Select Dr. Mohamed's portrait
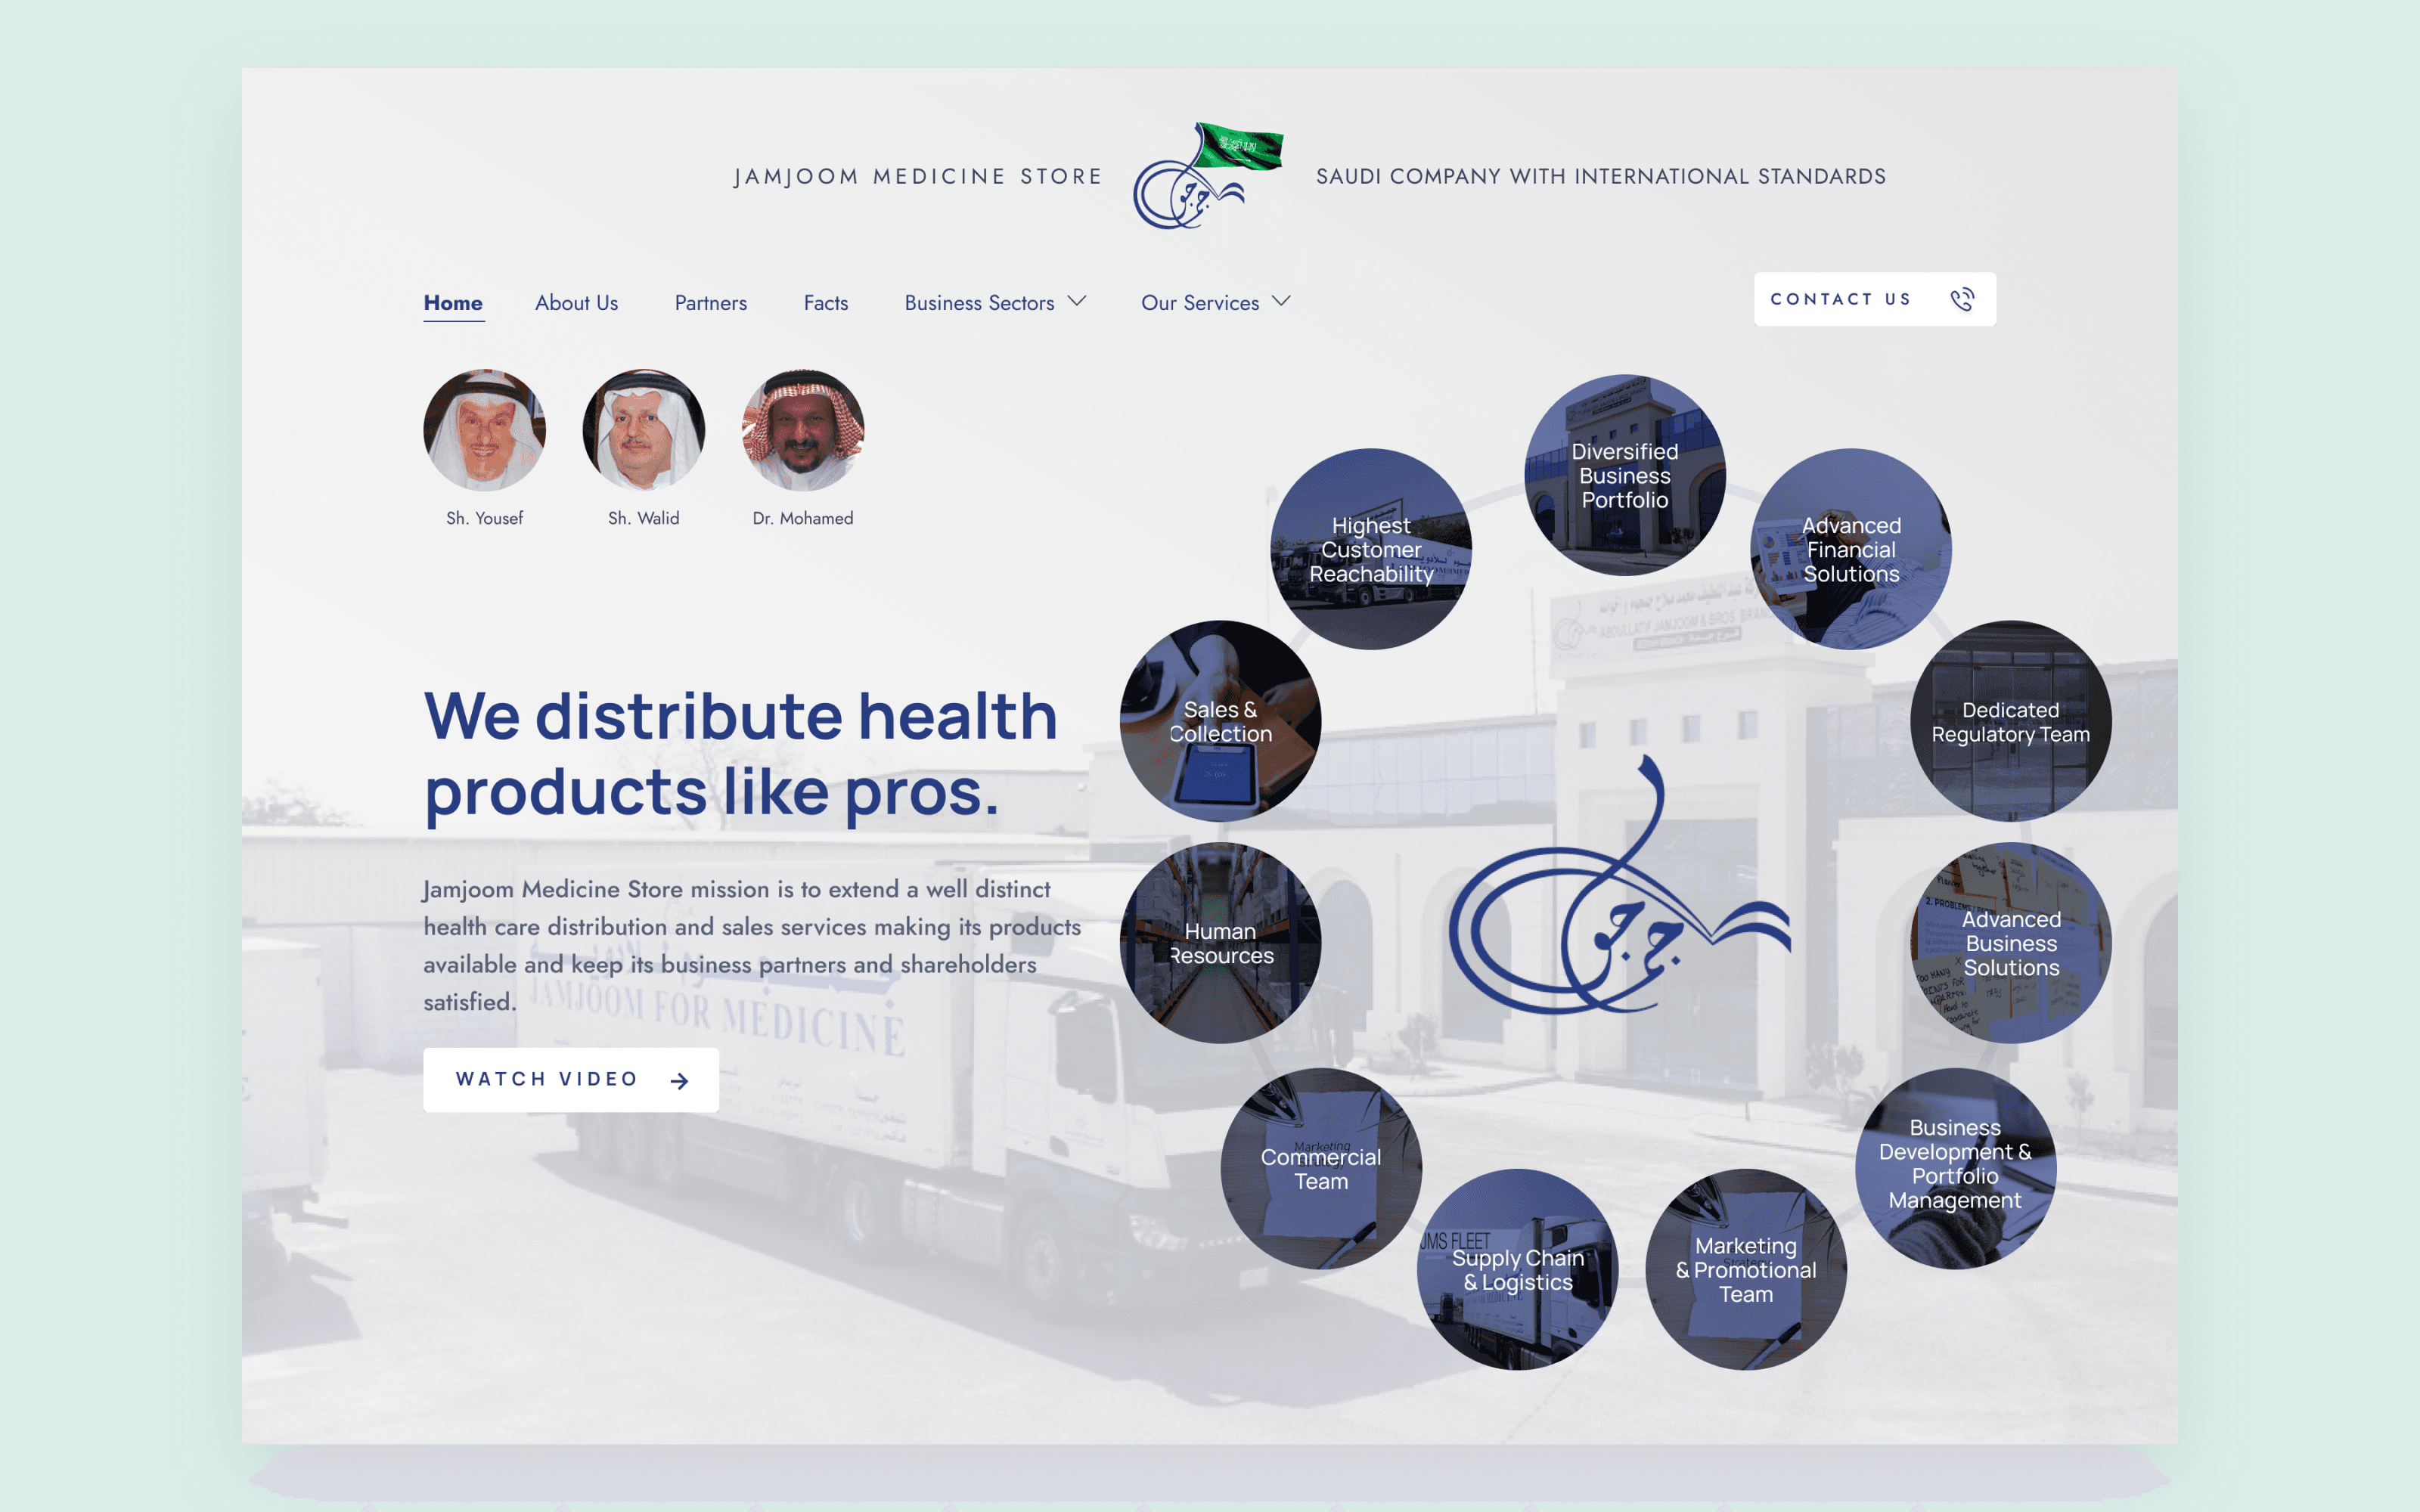The width and height of the screenshot is (2420, 1512). coord(803,430)
